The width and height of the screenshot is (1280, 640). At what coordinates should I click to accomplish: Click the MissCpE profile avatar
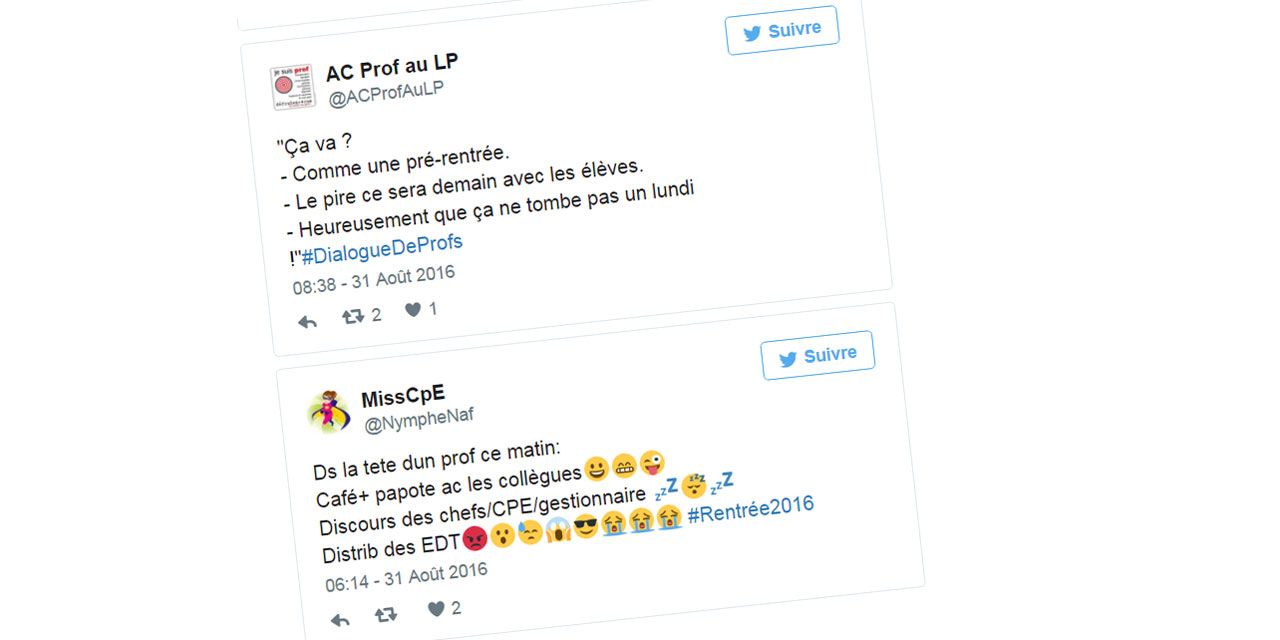pyautogui.click(x=328, y=411)
